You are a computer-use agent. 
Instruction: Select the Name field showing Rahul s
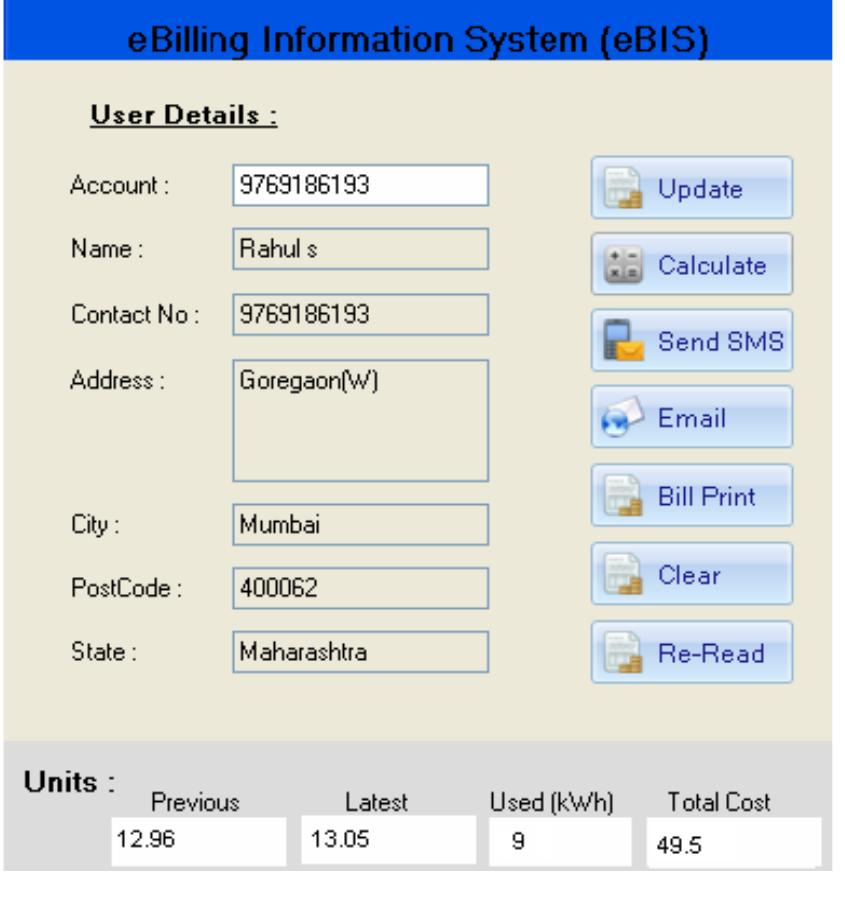pyautogui.click(x=360, y=248)
